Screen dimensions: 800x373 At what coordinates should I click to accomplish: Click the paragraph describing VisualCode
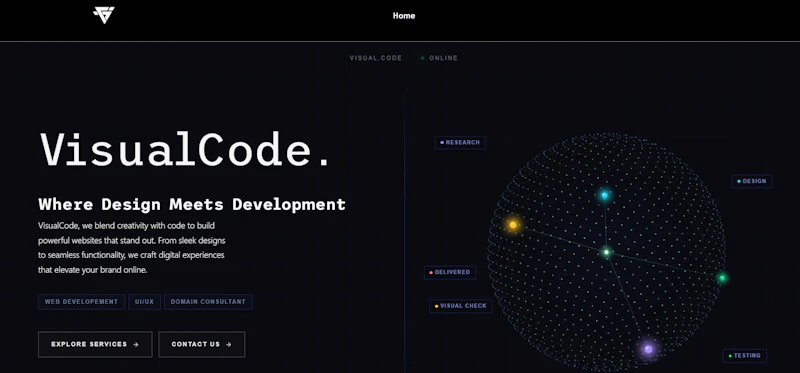point(132,247)
